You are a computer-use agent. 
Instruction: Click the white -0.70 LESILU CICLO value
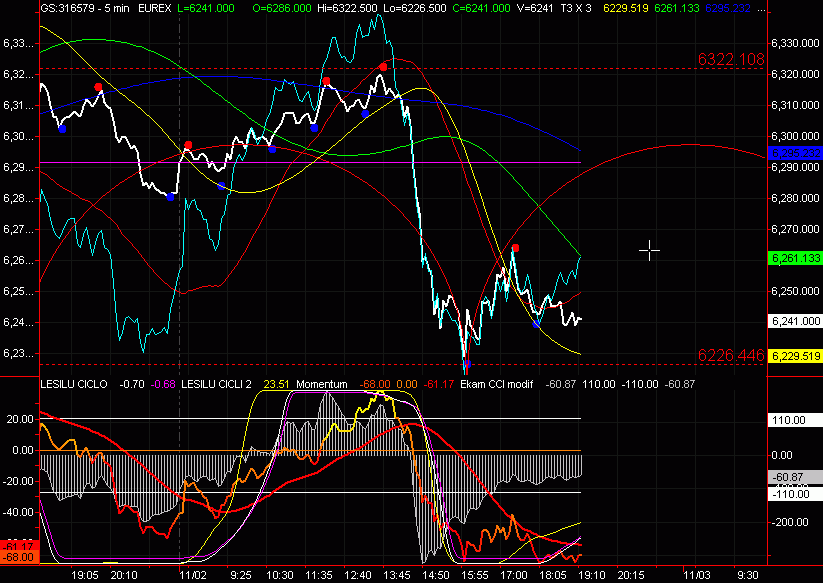132,384
